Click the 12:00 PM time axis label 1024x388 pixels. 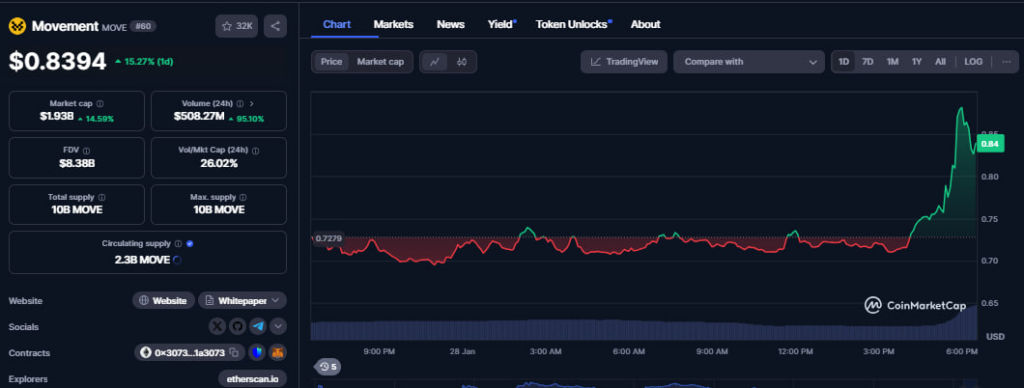click(795, 351)
